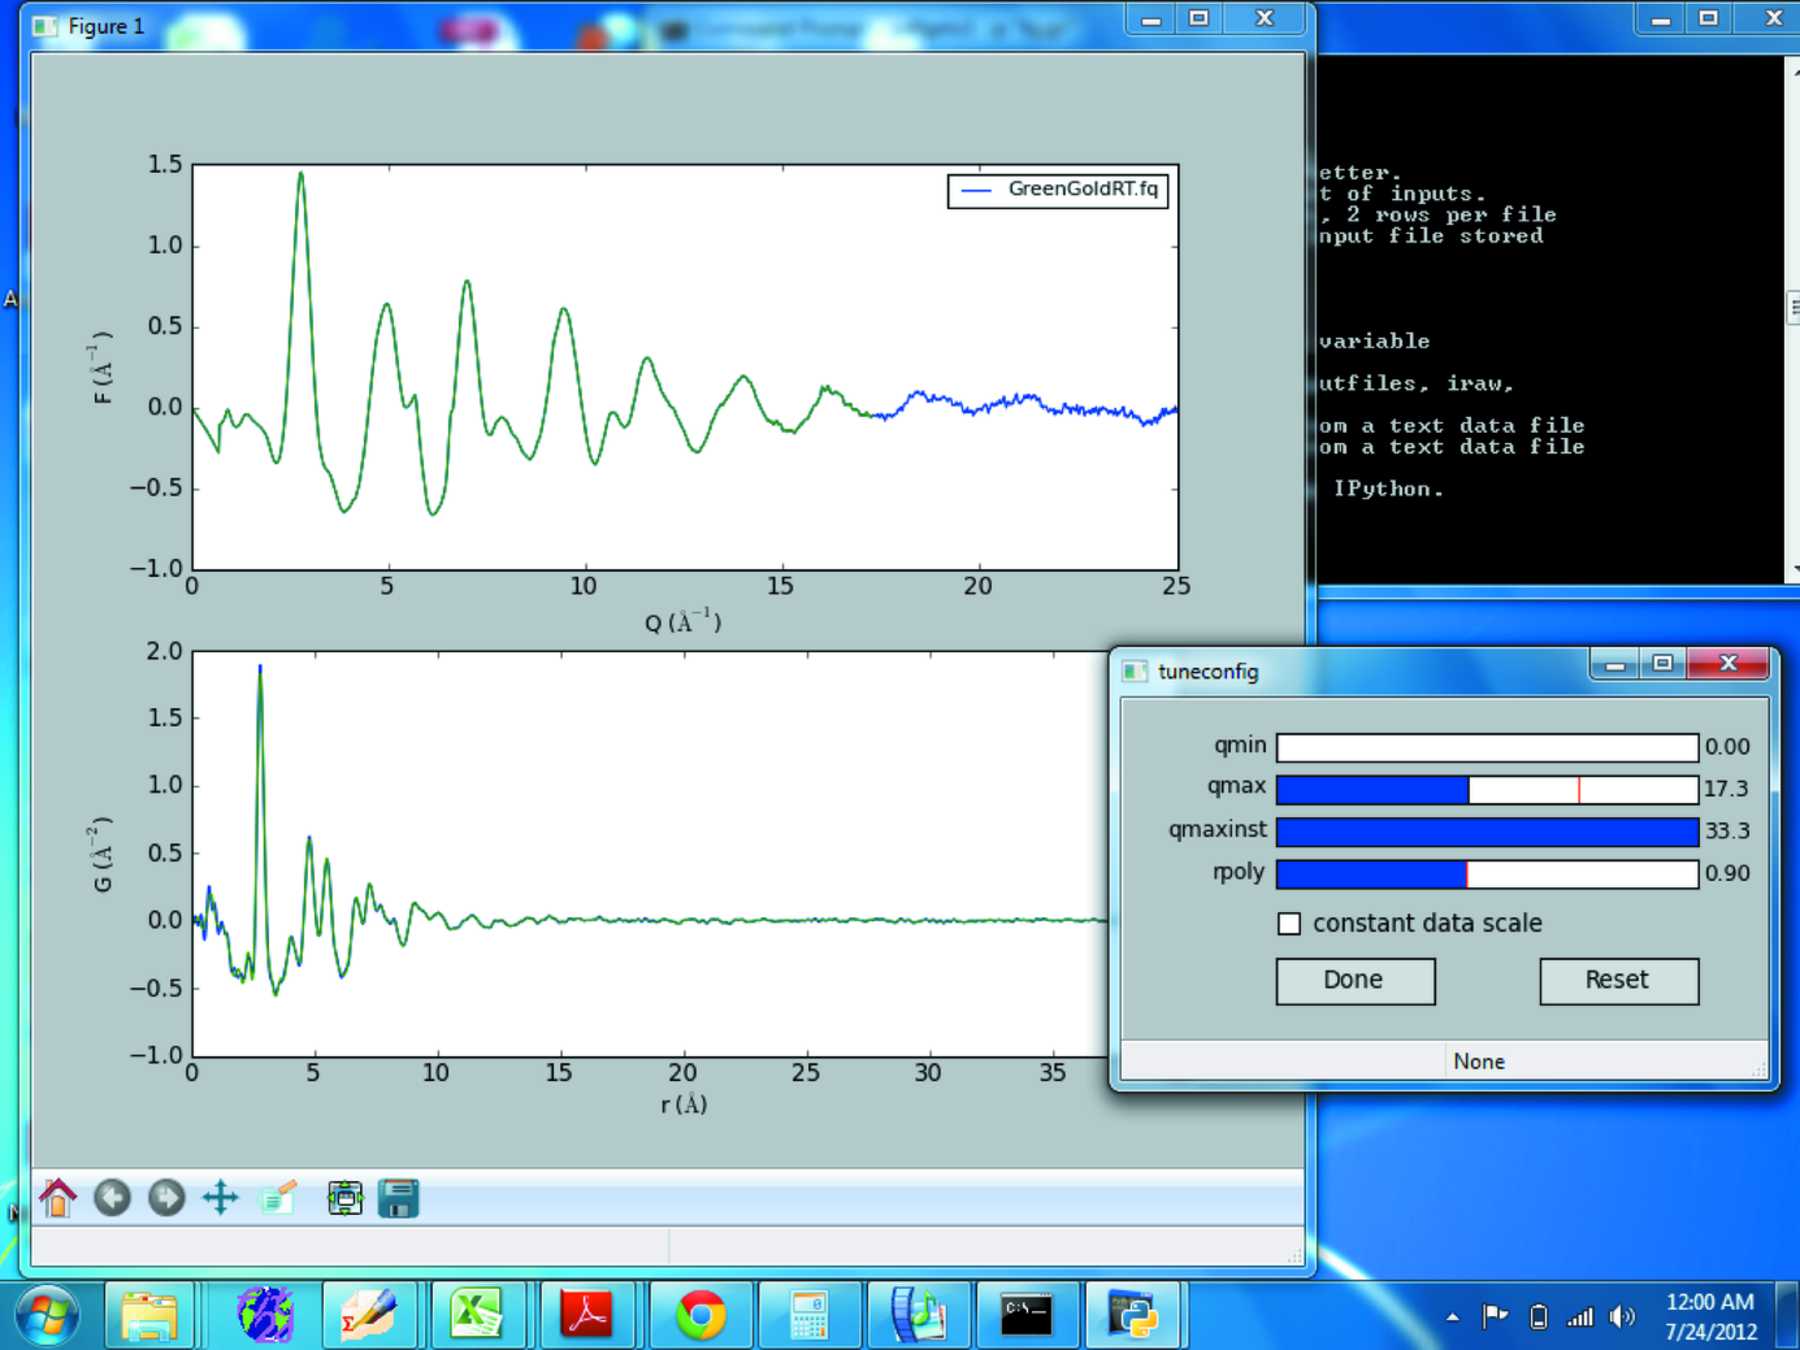This screenshot has width=1800, height=1350.
Task: Show hidden system tray icons
Action: tap(1452, 1317)
